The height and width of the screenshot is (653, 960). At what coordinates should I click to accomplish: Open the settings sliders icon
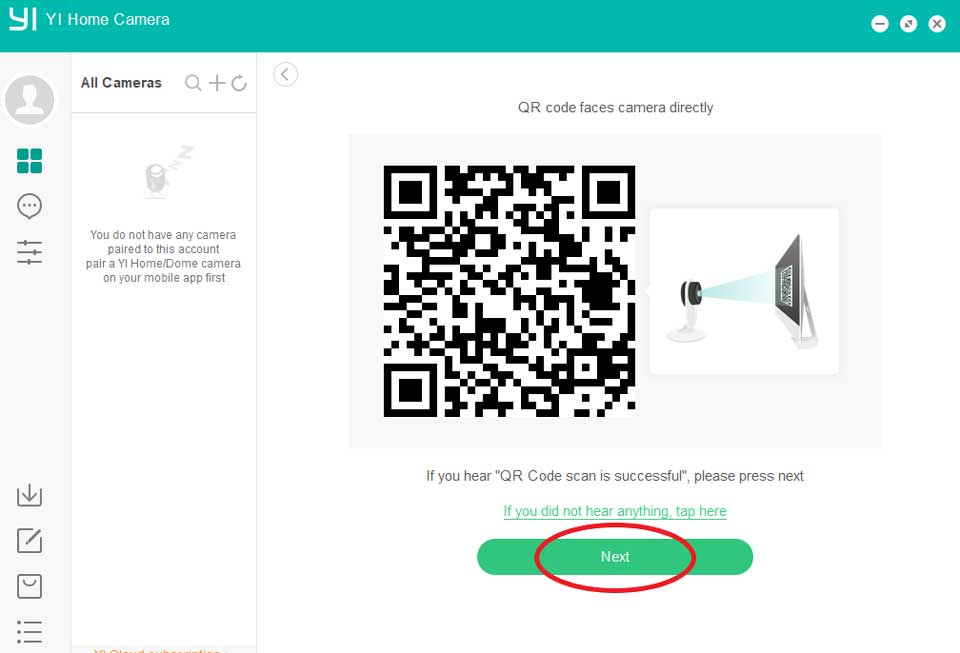coord(30,252)
